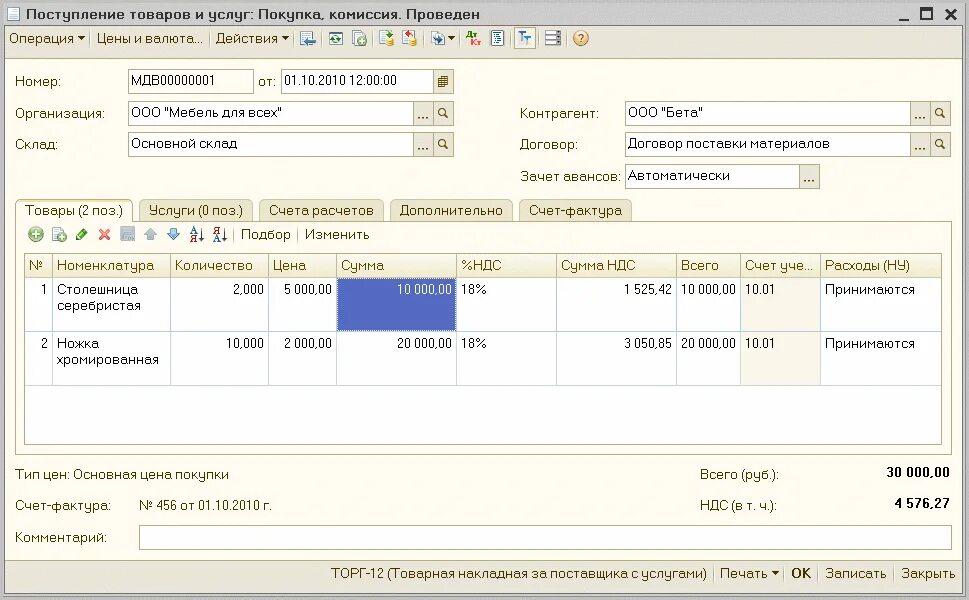Click the Номер field МДВ00000001
The height and width of the screenshot is (600, 969).
click(190, 81)
